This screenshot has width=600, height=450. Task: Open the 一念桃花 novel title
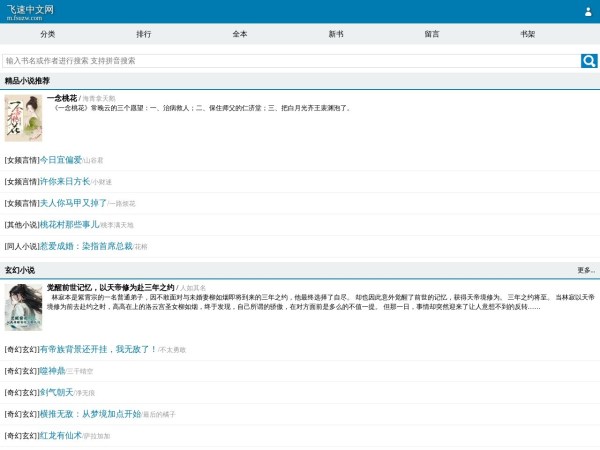click(63, 98)
